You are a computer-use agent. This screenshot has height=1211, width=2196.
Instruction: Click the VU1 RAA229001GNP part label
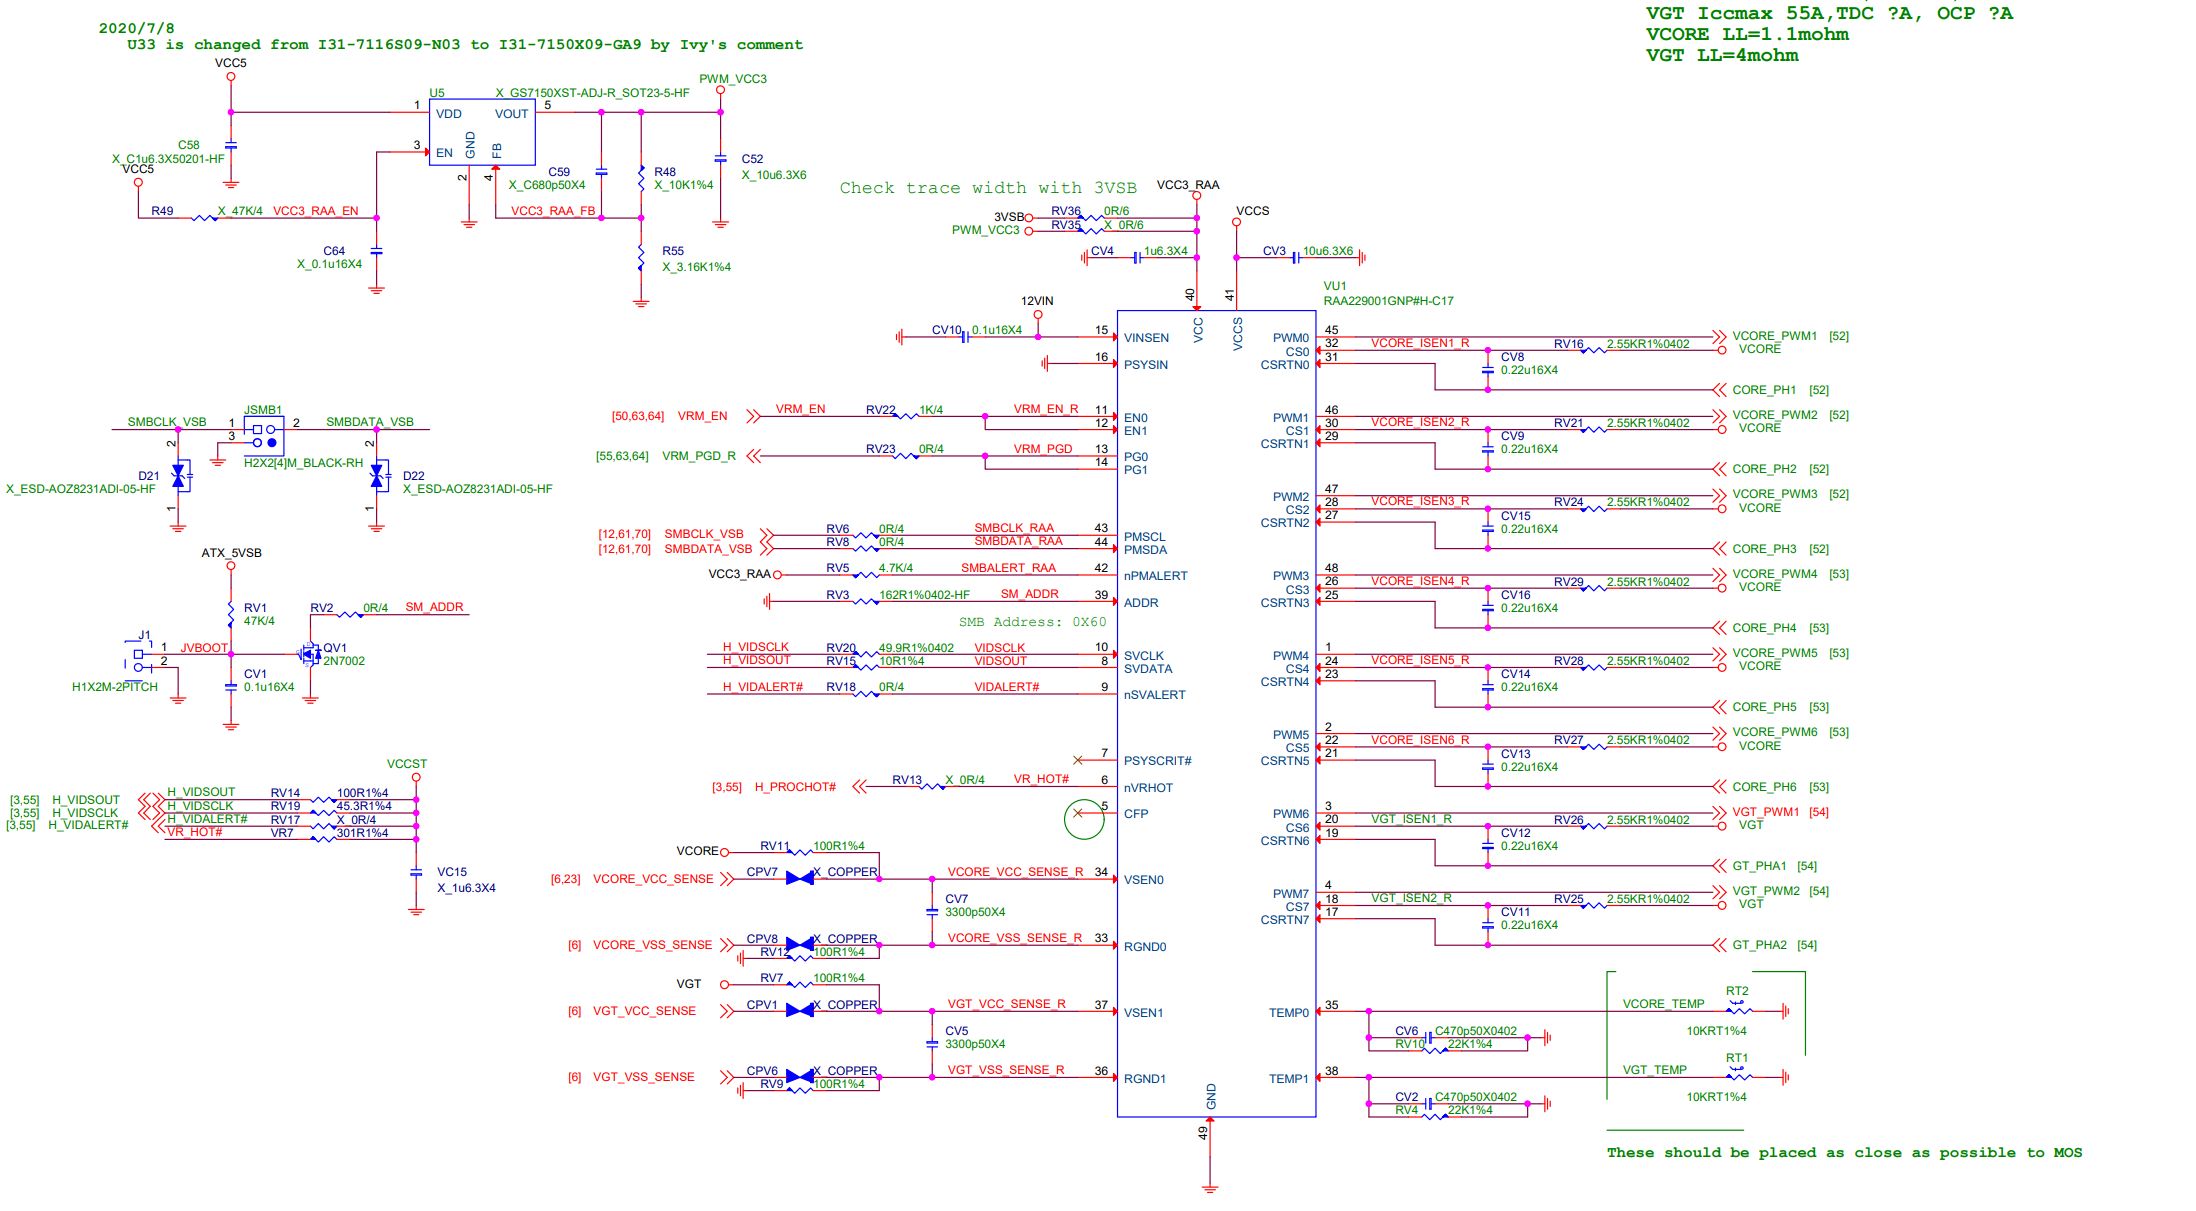(1388, 300)
